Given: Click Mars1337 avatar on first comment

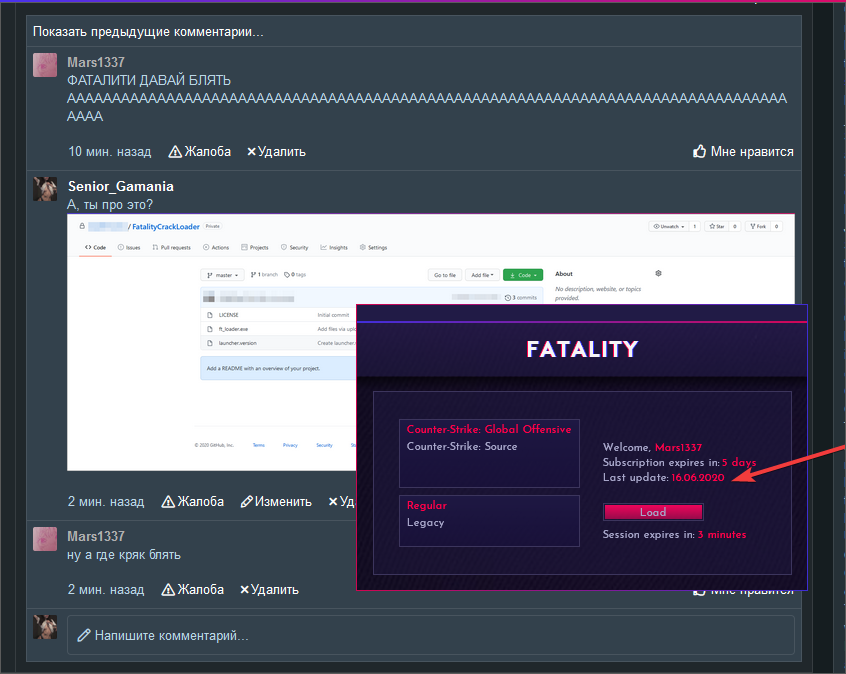Looking at the screenshot, I should [45, 65].
